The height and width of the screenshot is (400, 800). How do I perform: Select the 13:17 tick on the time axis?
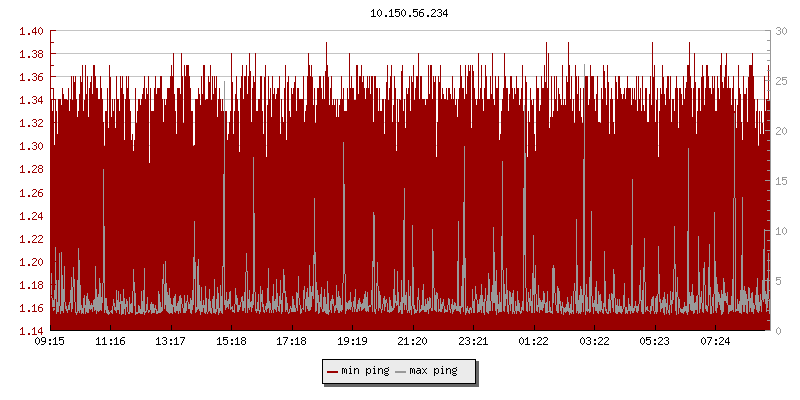point(171,342)
